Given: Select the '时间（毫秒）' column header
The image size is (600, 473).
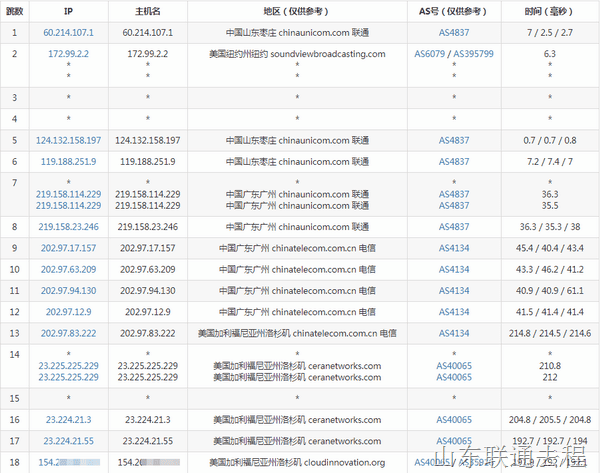Looking at the screenshot, I should [550, 11].
